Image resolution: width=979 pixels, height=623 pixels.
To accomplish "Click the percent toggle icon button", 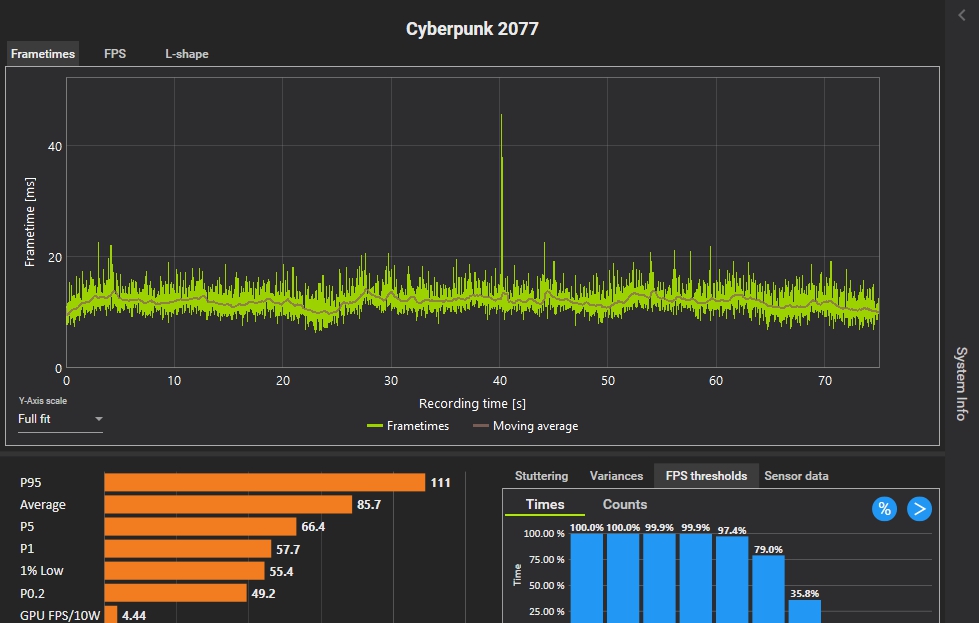I will (884, 509).
